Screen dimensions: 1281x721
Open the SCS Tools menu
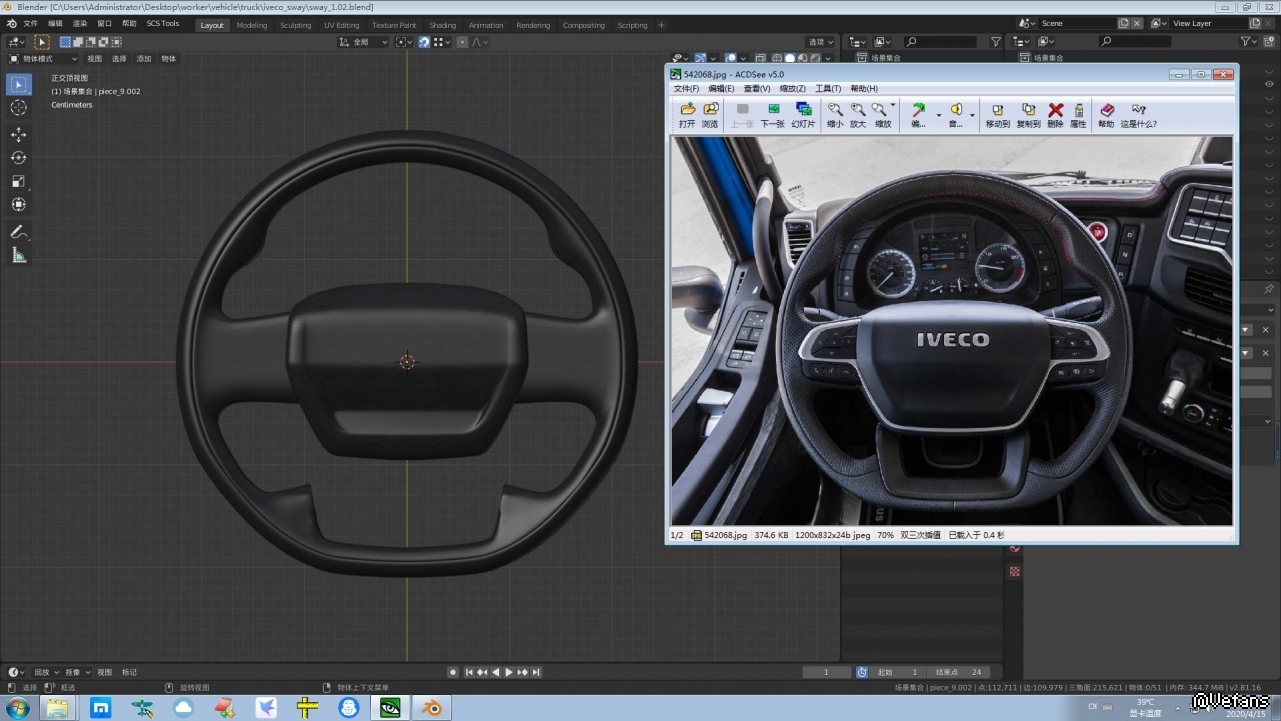(163, 23)
